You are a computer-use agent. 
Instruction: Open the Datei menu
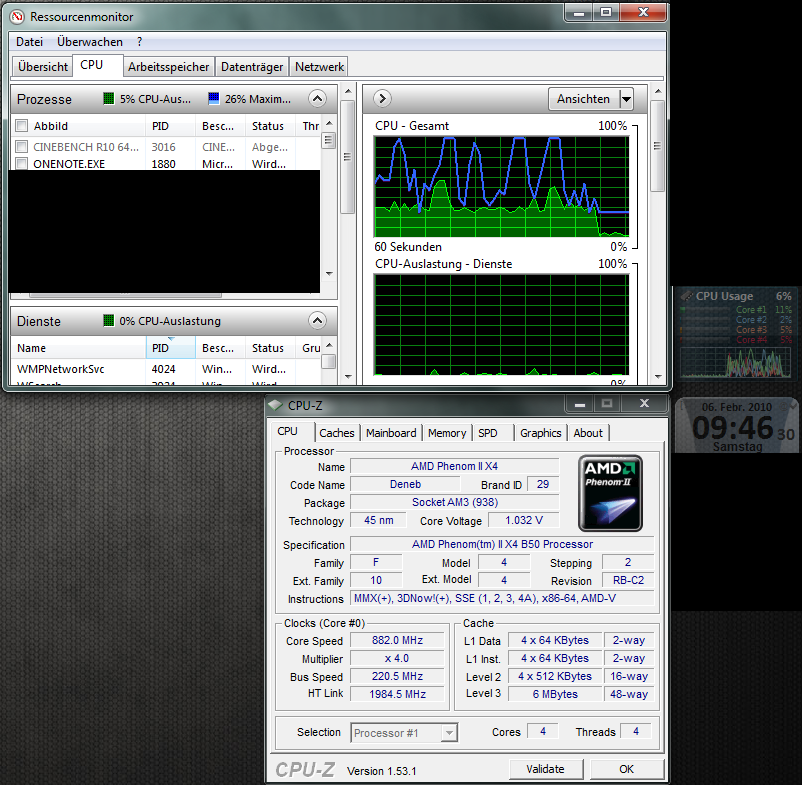(29, 42)
